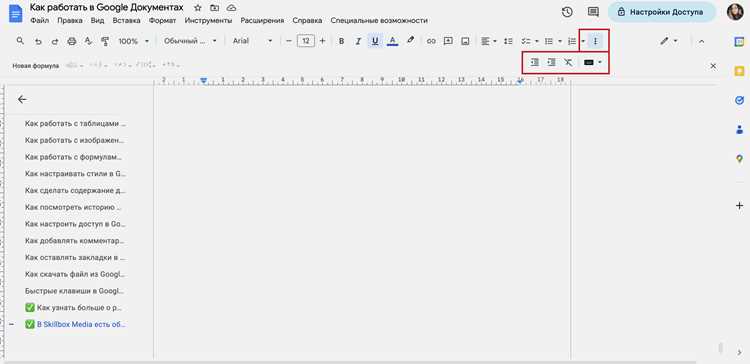This screenshot has height=364, width=750.
Task: Open the search menus magnifier tool
Action: [20, 41]
